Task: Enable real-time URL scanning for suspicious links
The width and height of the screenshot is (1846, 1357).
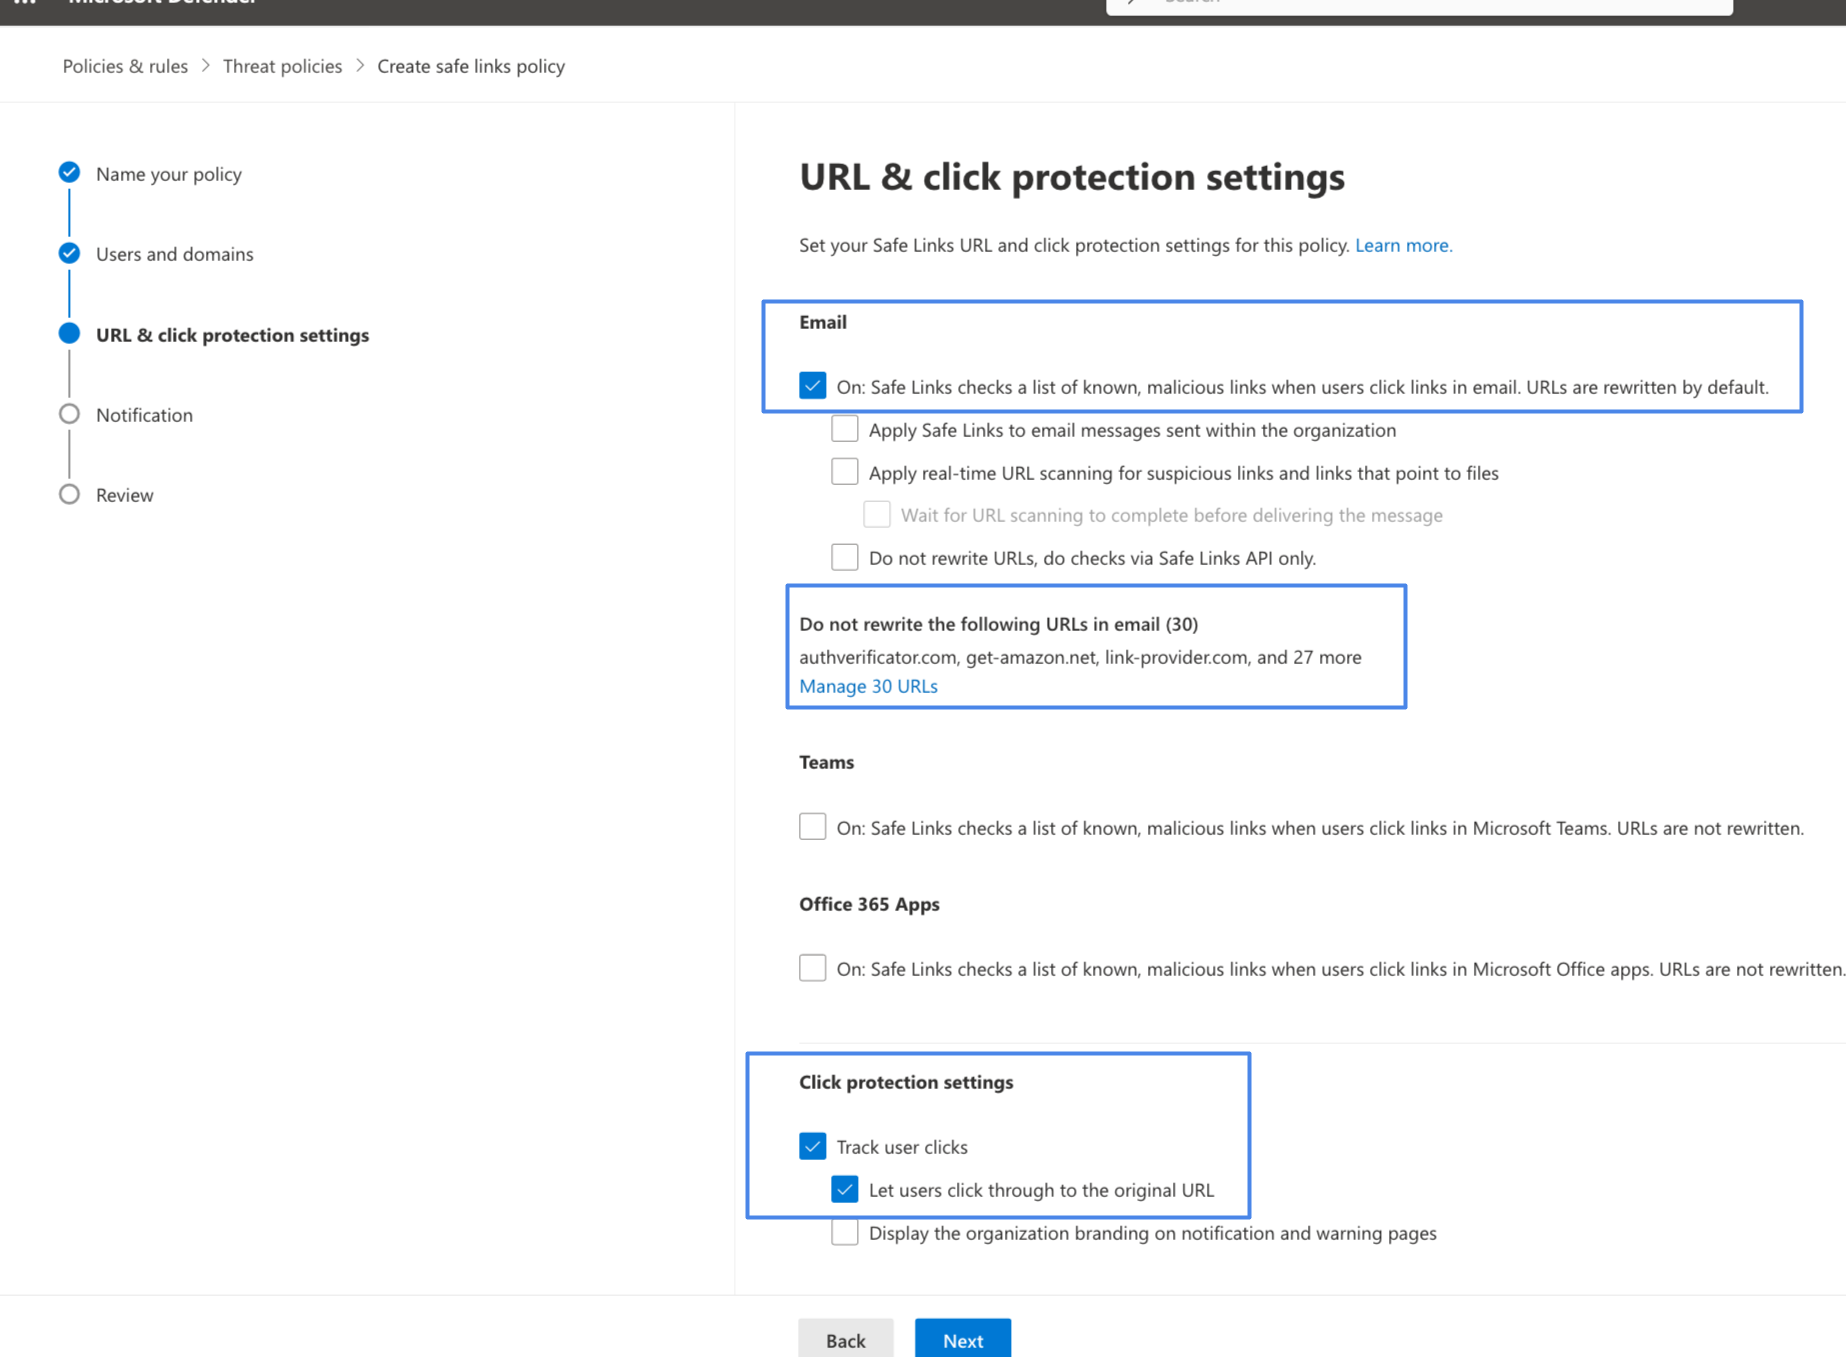Action: [844, 471]
